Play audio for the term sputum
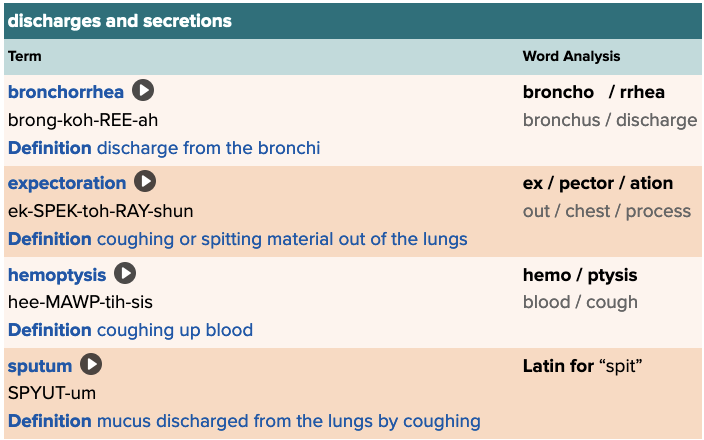 coord(91,366)
